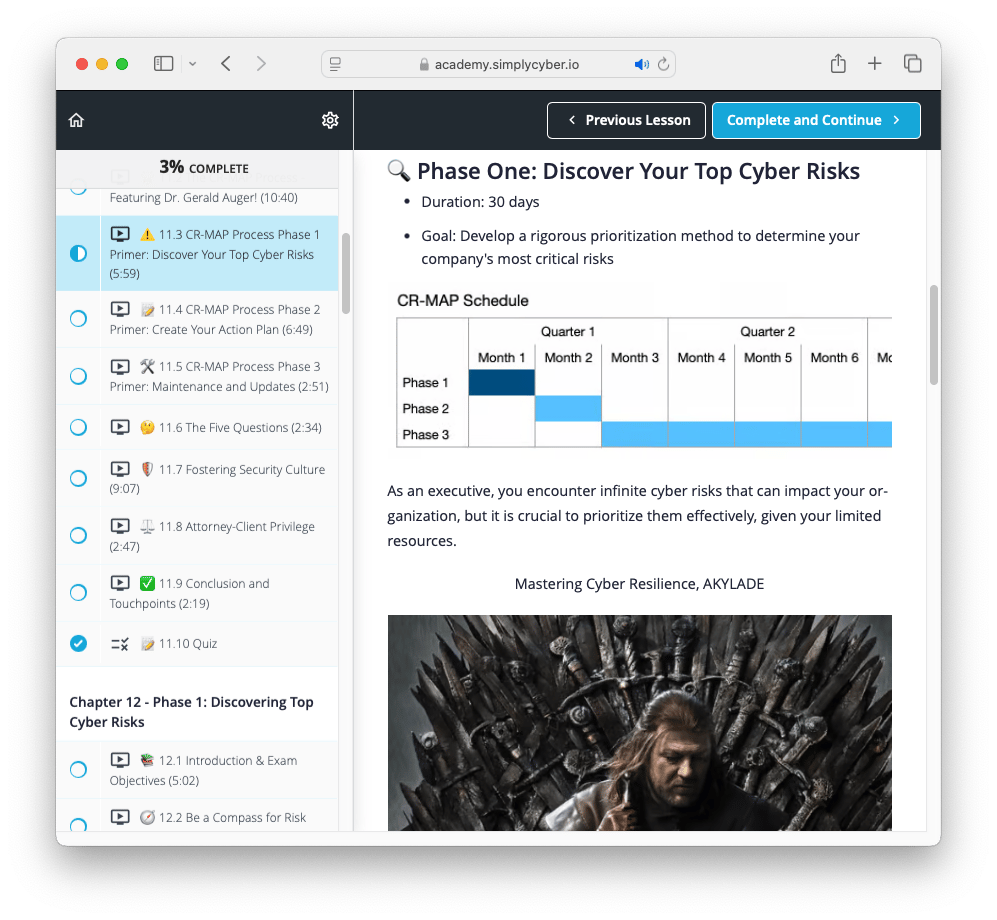This screenshot has height=920, width=997.
Task: Click video icon of lesson 11.5
Action: tap(120, 366)
